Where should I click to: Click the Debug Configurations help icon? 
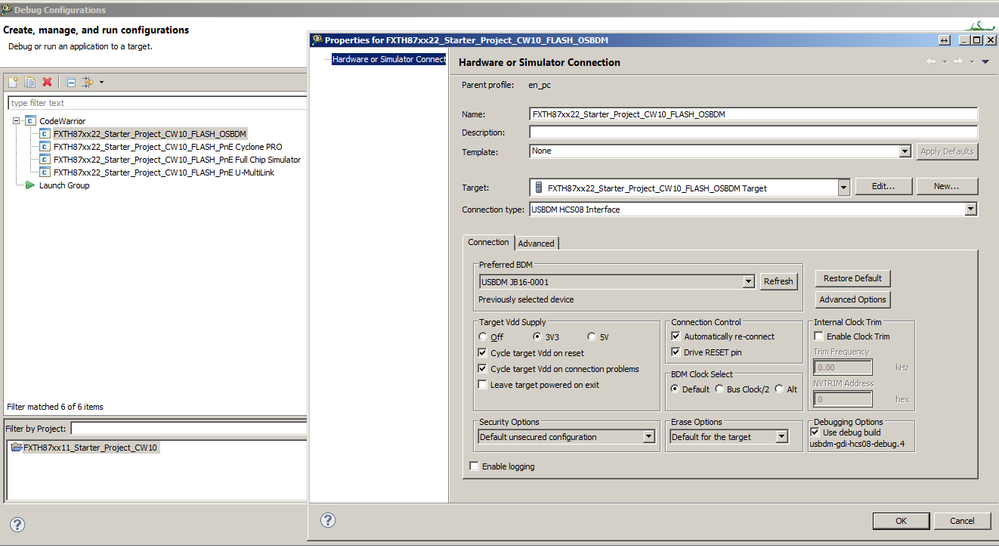(17, 524)
